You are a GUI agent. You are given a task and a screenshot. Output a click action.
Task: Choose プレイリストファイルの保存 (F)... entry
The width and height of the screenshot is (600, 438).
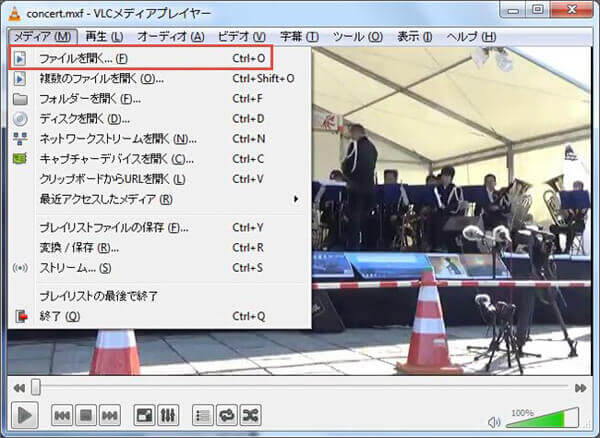tap(160, 228)
